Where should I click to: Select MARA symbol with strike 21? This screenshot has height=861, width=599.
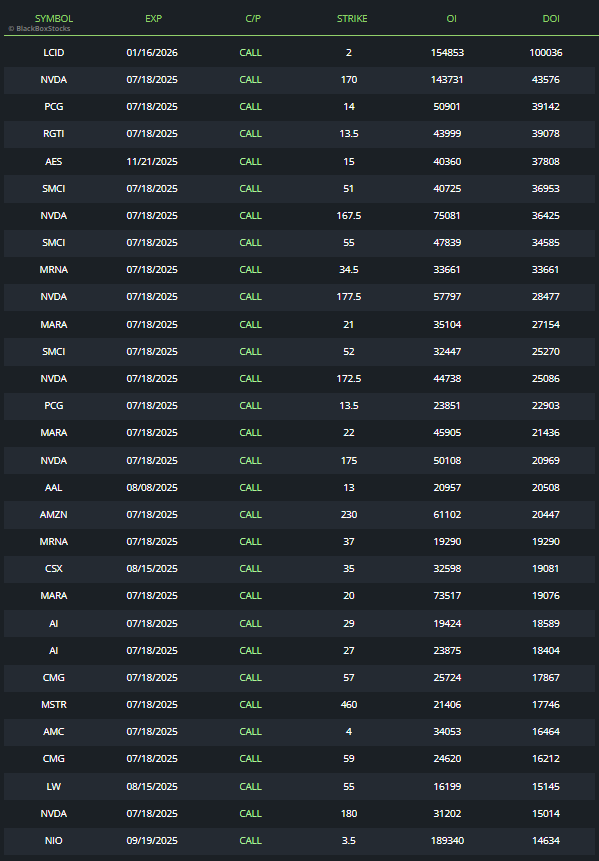54,325
